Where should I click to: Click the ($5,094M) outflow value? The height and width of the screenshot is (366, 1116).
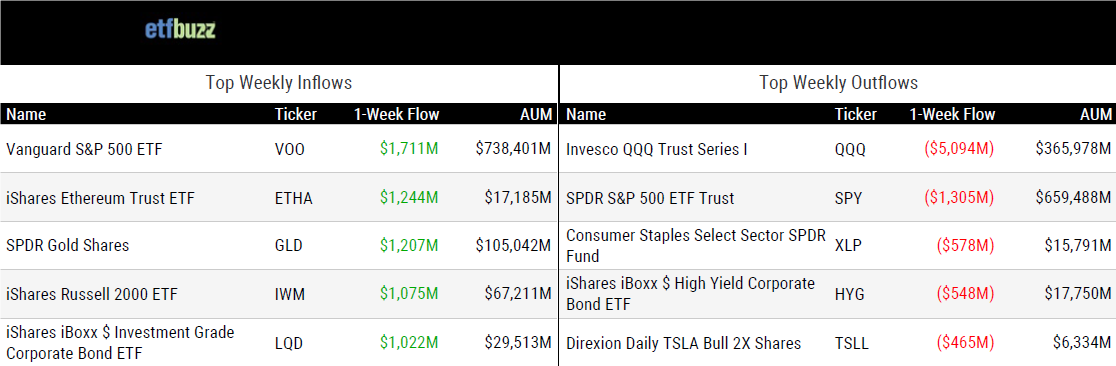coord(959,149)
